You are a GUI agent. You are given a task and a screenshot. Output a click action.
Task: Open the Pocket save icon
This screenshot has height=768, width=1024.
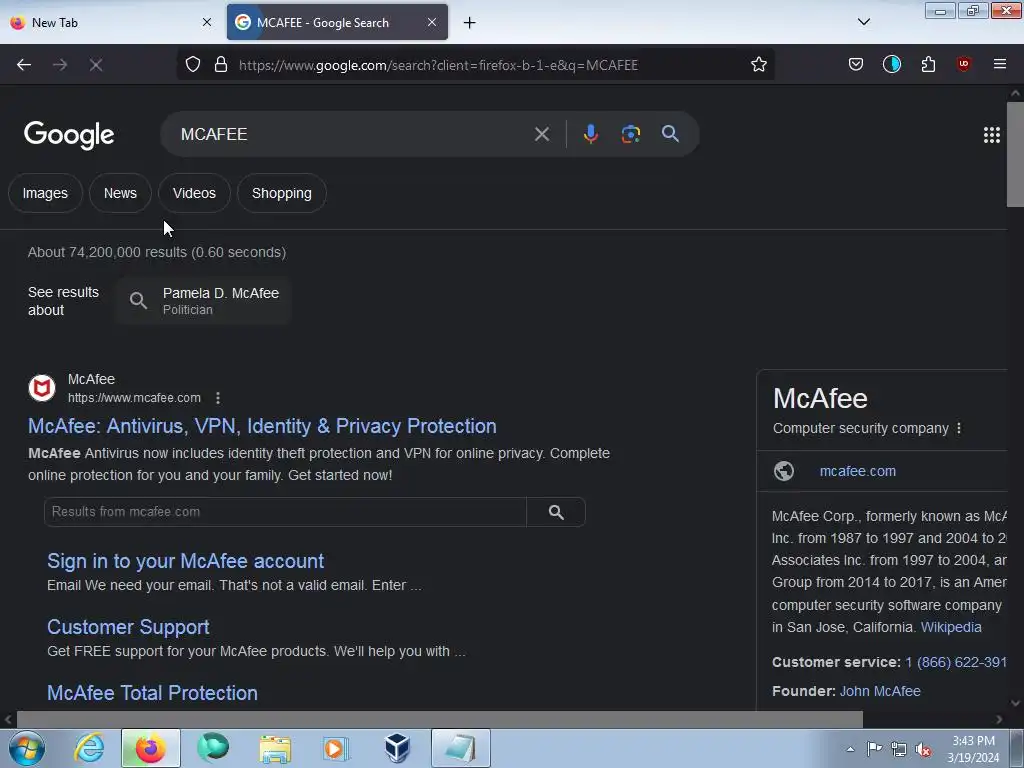pyautogui.click(x=856, y=65)
